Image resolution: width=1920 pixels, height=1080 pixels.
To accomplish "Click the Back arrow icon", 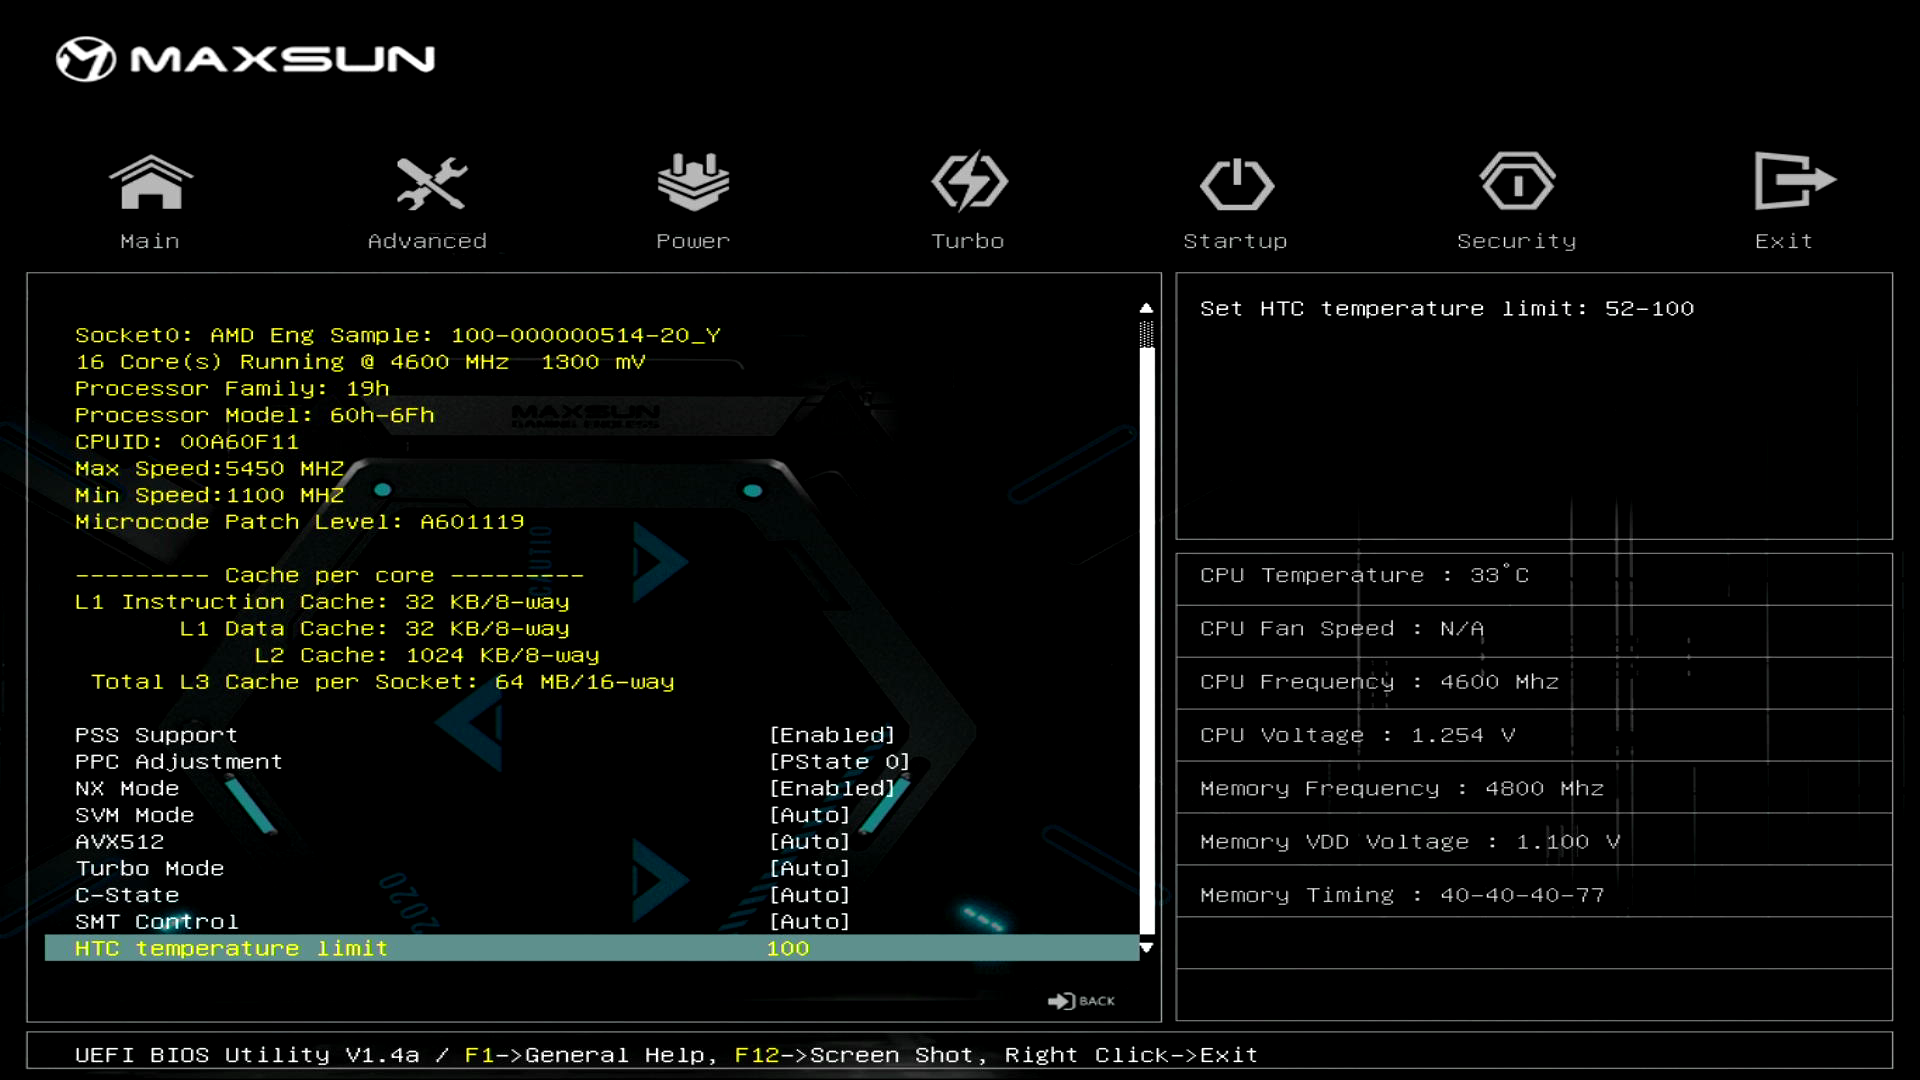I will [x=1080, y=1001].
